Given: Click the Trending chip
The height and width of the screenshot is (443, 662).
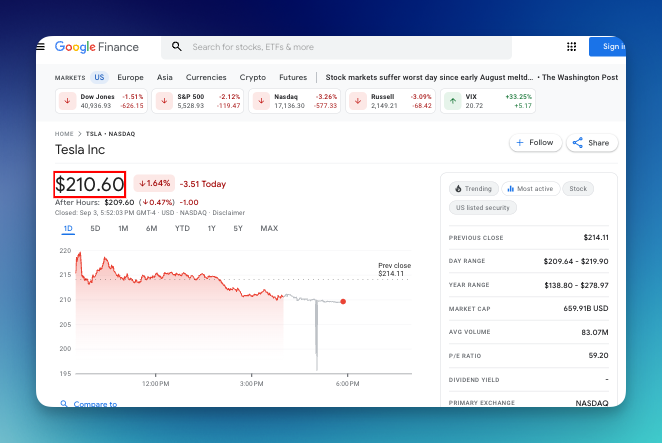Looking at the screenshot, I should pos(474,189).
